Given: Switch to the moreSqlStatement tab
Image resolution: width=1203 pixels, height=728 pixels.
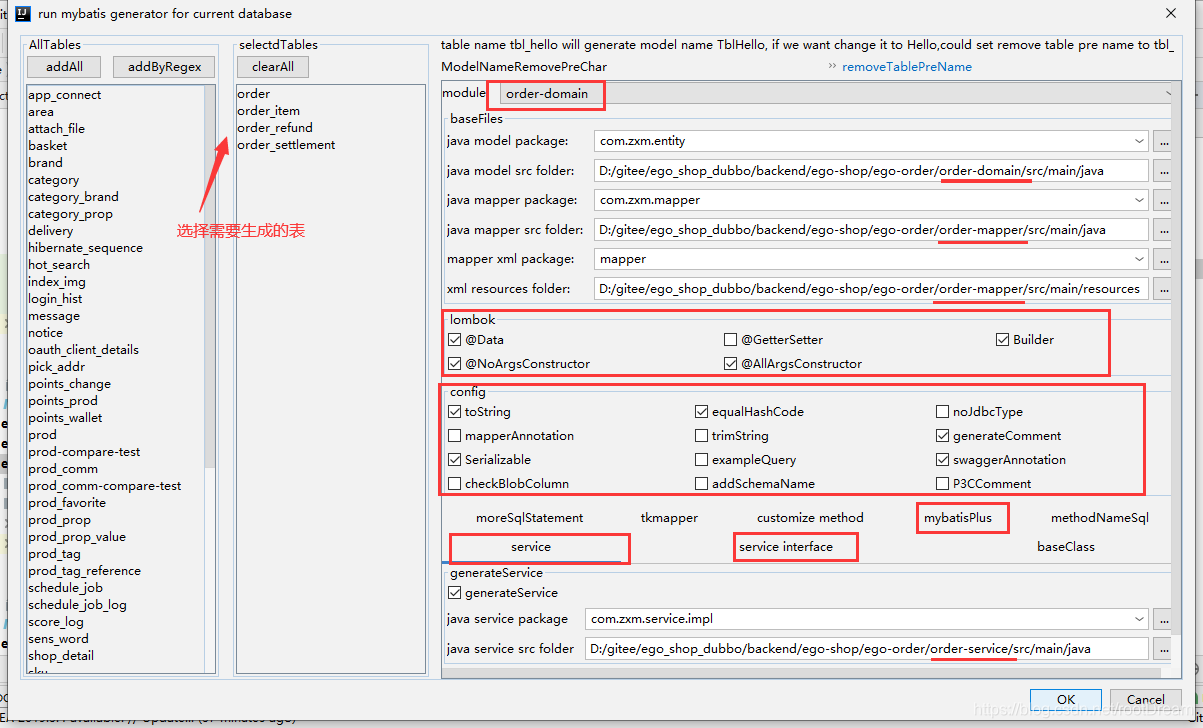Looking at the screenshot, I should pyautogui.click(x=530, y=518).
